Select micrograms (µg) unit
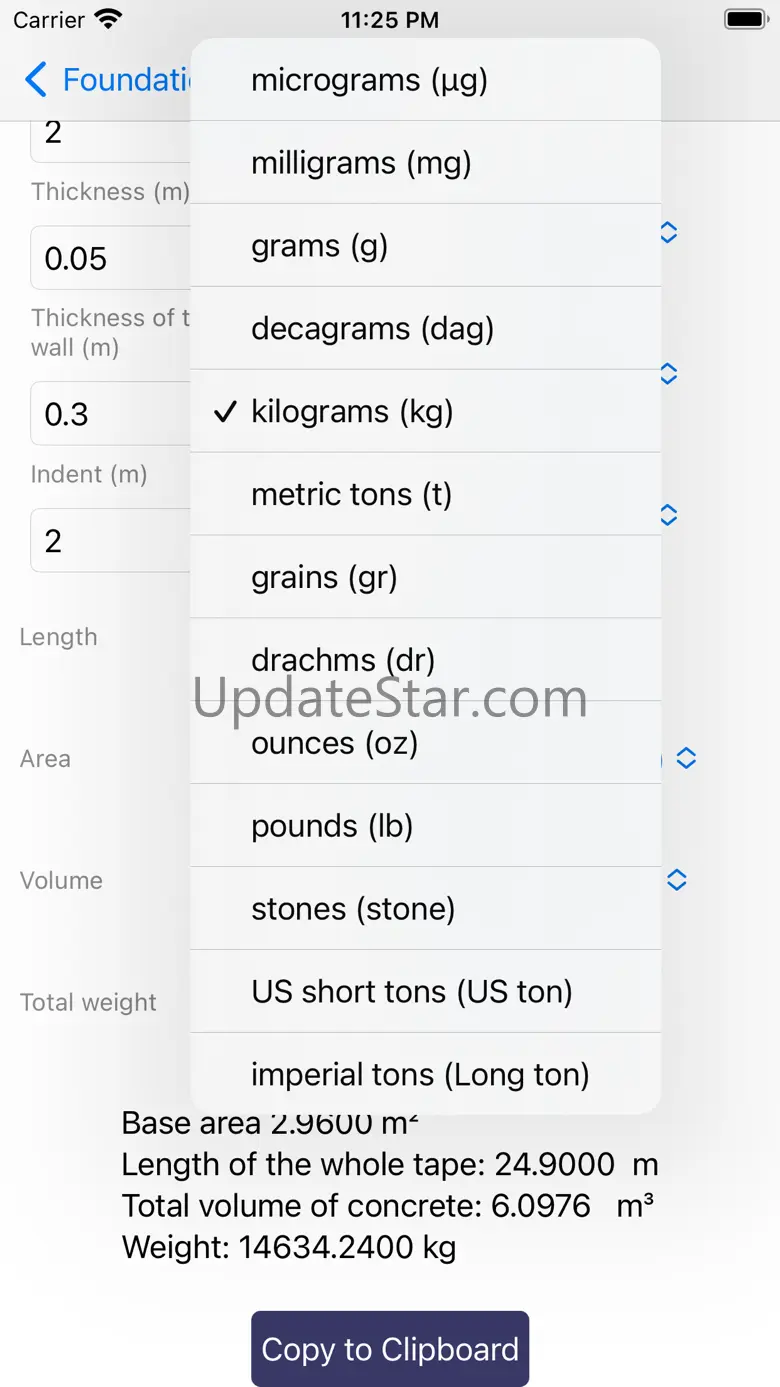780x1387 pixels. tap(425, 80)
